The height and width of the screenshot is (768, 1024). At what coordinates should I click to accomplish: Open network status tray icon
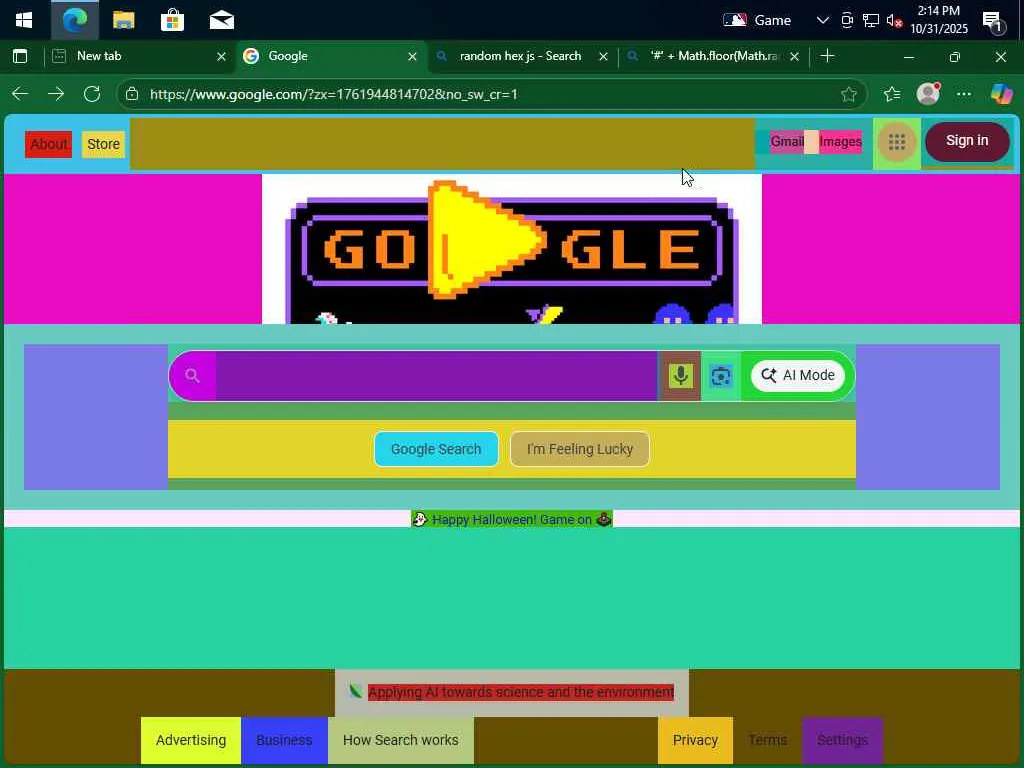pyautogui.click(x=871, y=20)
